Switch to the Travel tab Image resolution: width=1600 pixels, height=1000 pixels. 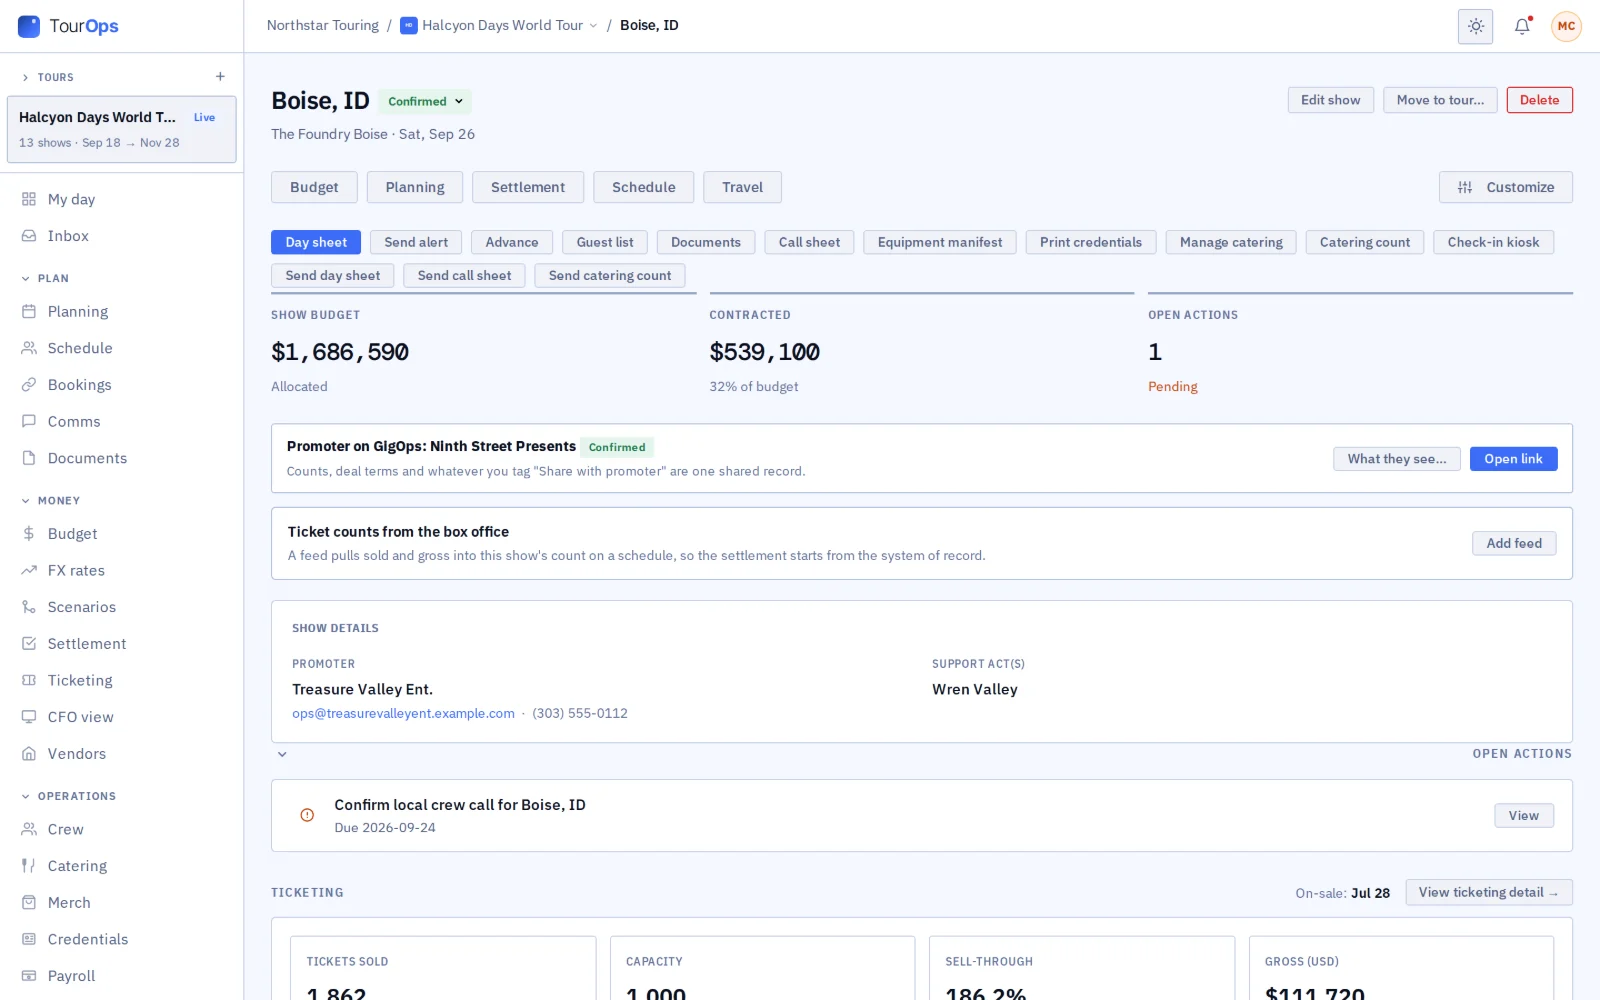pyautogui.click(x=742, y=187)
